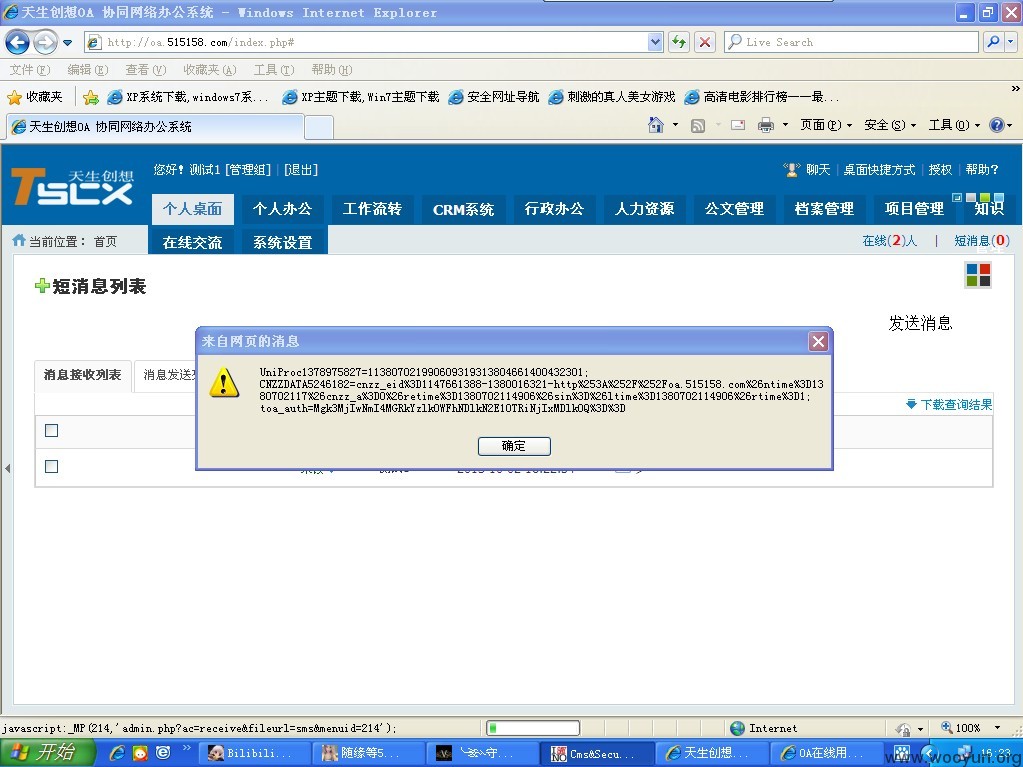
Task: Click the Read Mail envelope icon
Action: 738,125
